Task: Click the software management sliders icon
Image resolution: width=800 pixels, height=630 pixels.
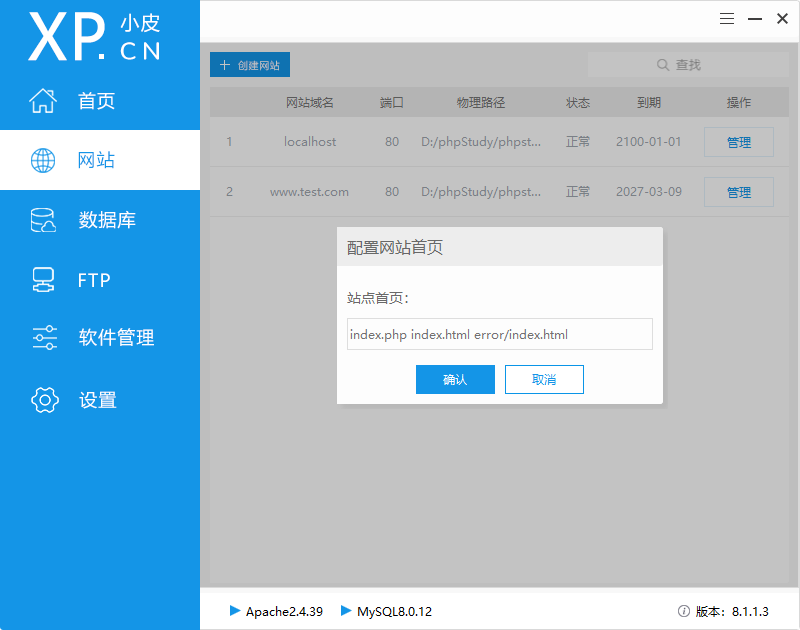Action: (45, 338)
